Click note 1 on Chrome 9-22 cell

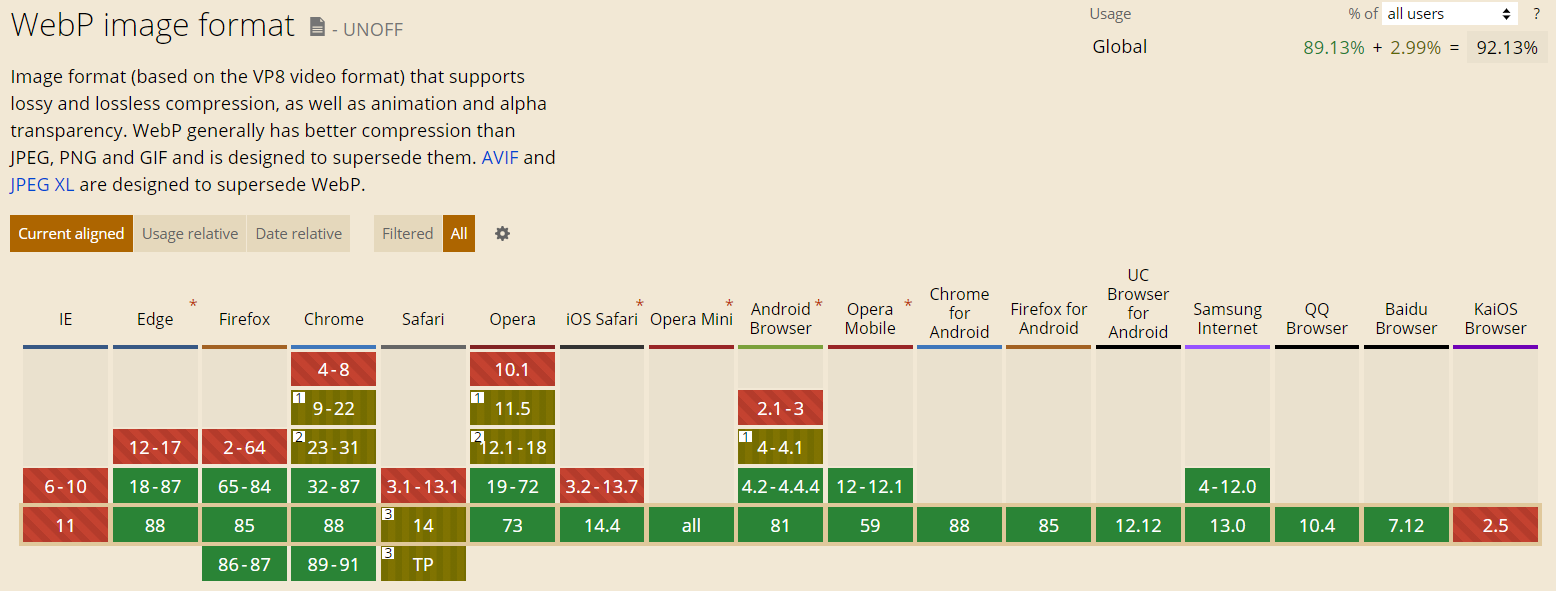click(298, 397)
